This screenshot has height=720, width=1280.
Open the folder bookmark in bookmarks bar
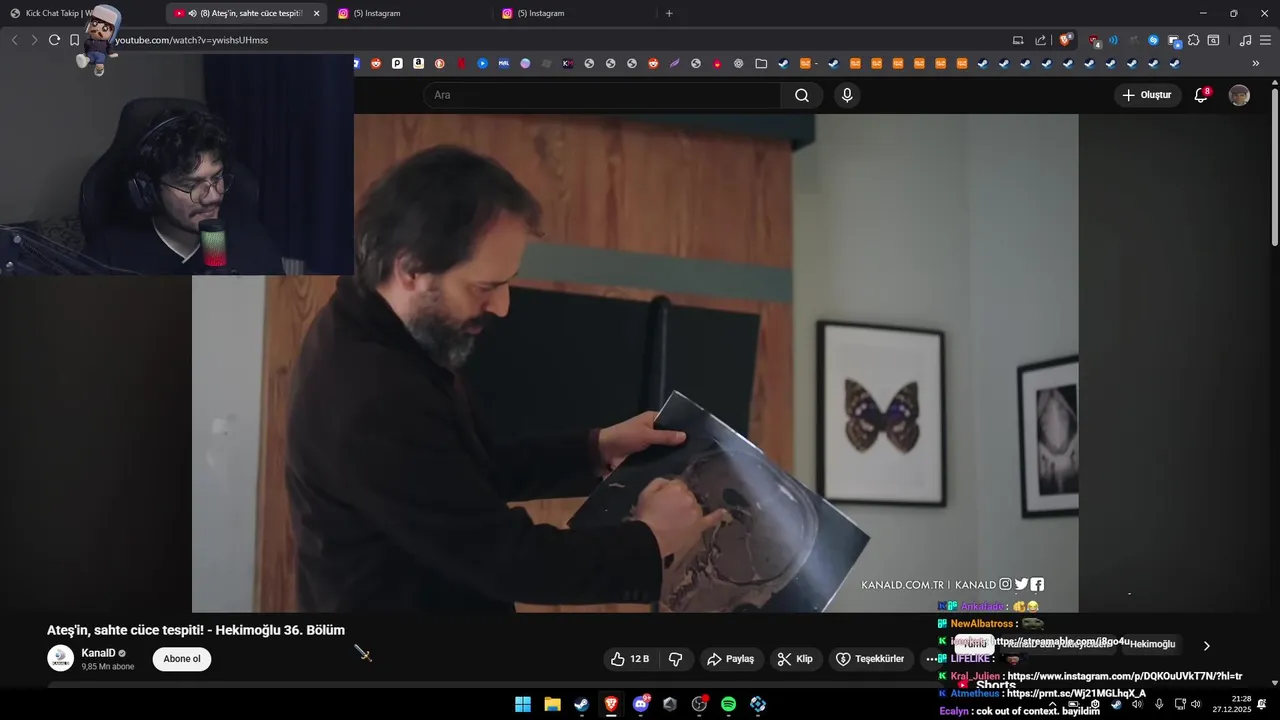[x=761, y=63]
